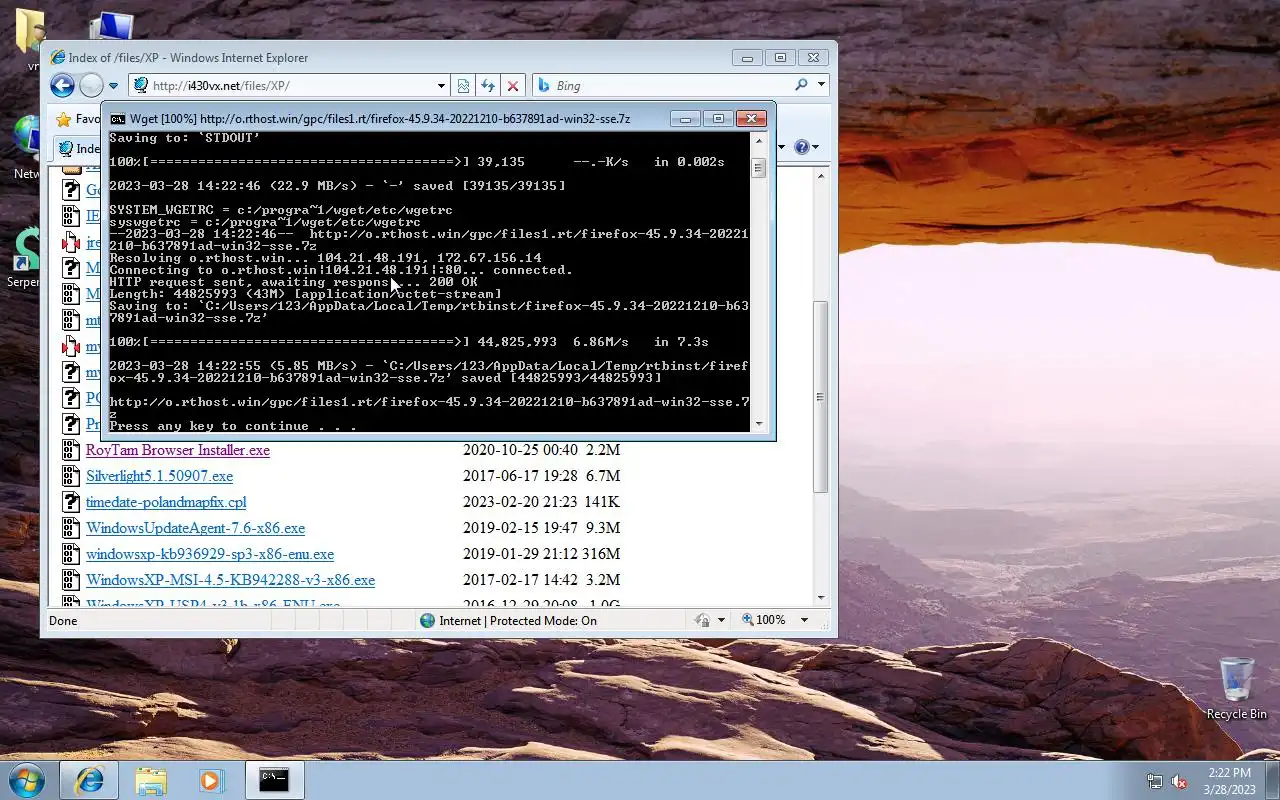Open the WindowsUpdateAgent-7.6-x86.exe link
This screenshot has height=800, width=1280.
coord(195,528)
